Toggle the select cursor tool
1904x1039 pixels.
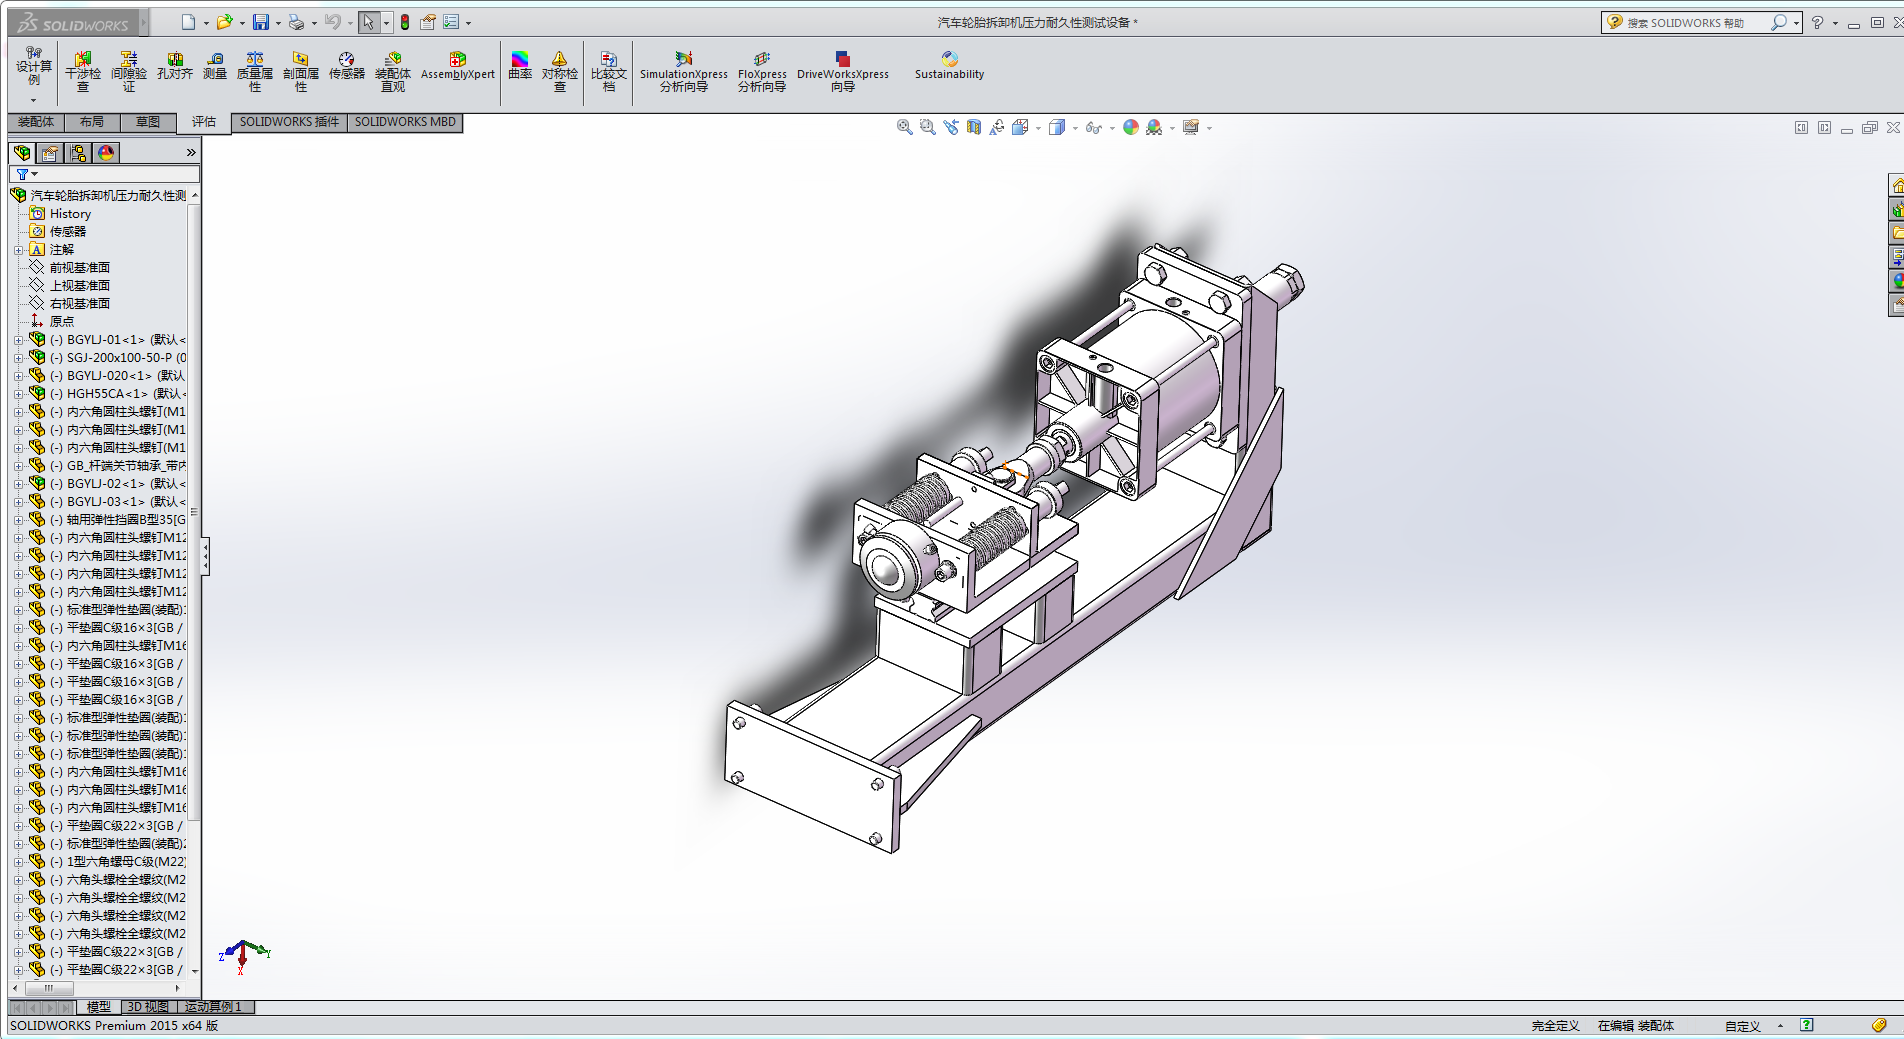coord(368,22)
